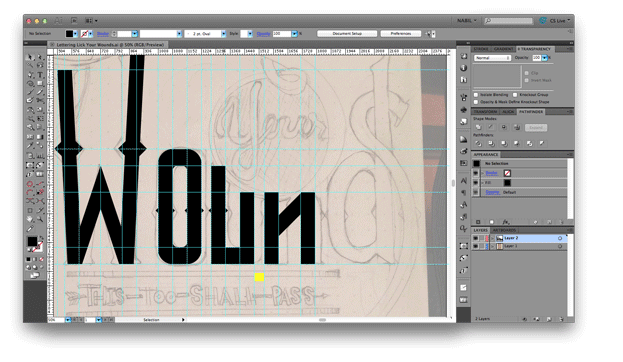
Task: Hide Layer 2 using its eye icon
Action: point(476,238)
